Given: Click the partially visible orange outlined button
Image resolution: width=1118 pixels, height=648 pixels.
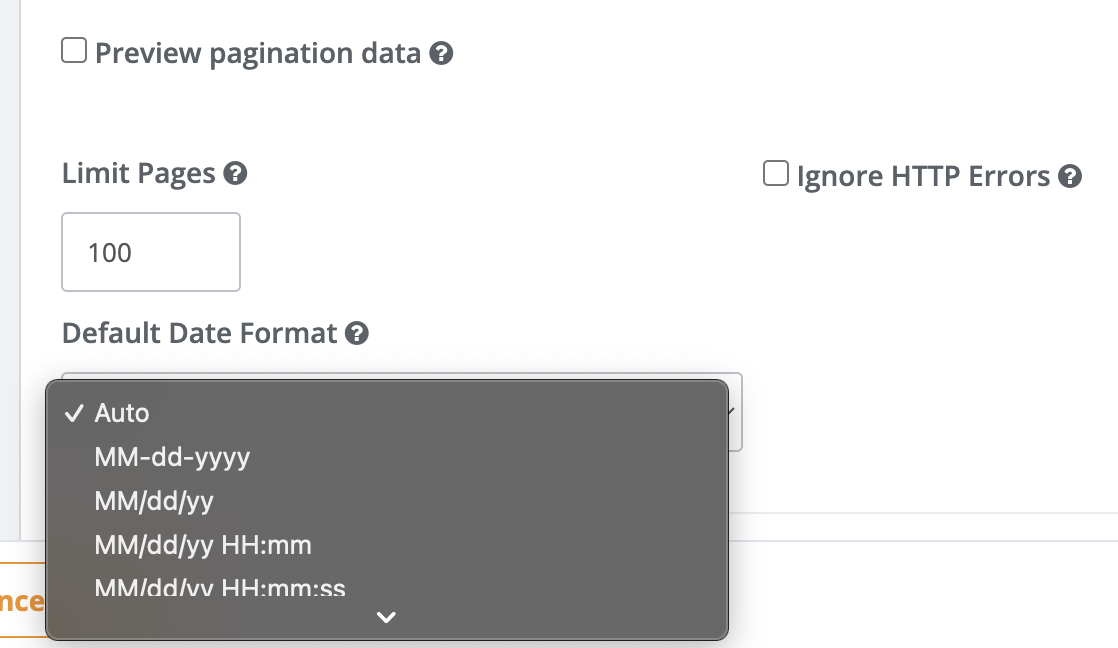Looking at the screenshot, I should 23,600.
